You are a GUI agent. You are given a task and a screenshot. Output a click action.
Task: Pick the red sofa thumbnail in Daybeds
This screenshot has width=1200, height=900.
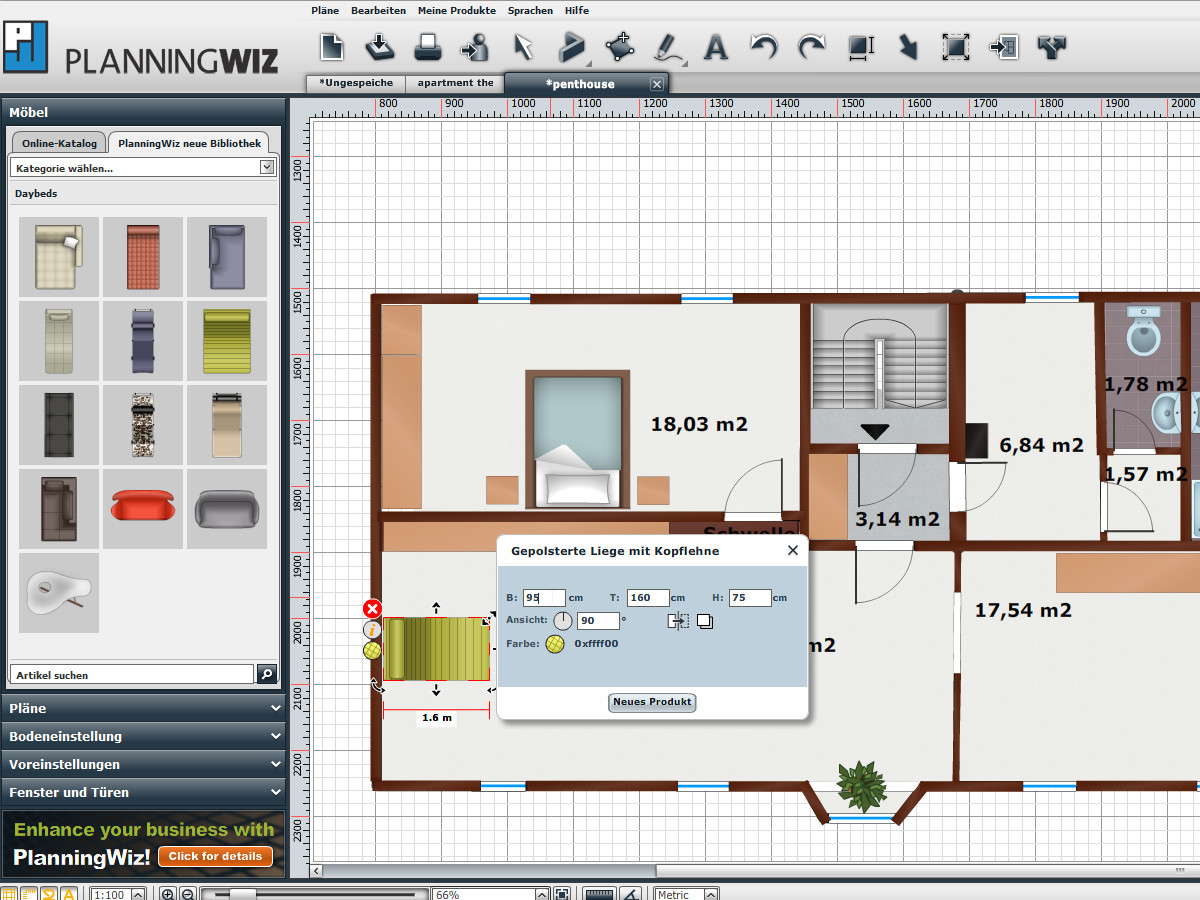pyautogui.click(x=143, y=508)
